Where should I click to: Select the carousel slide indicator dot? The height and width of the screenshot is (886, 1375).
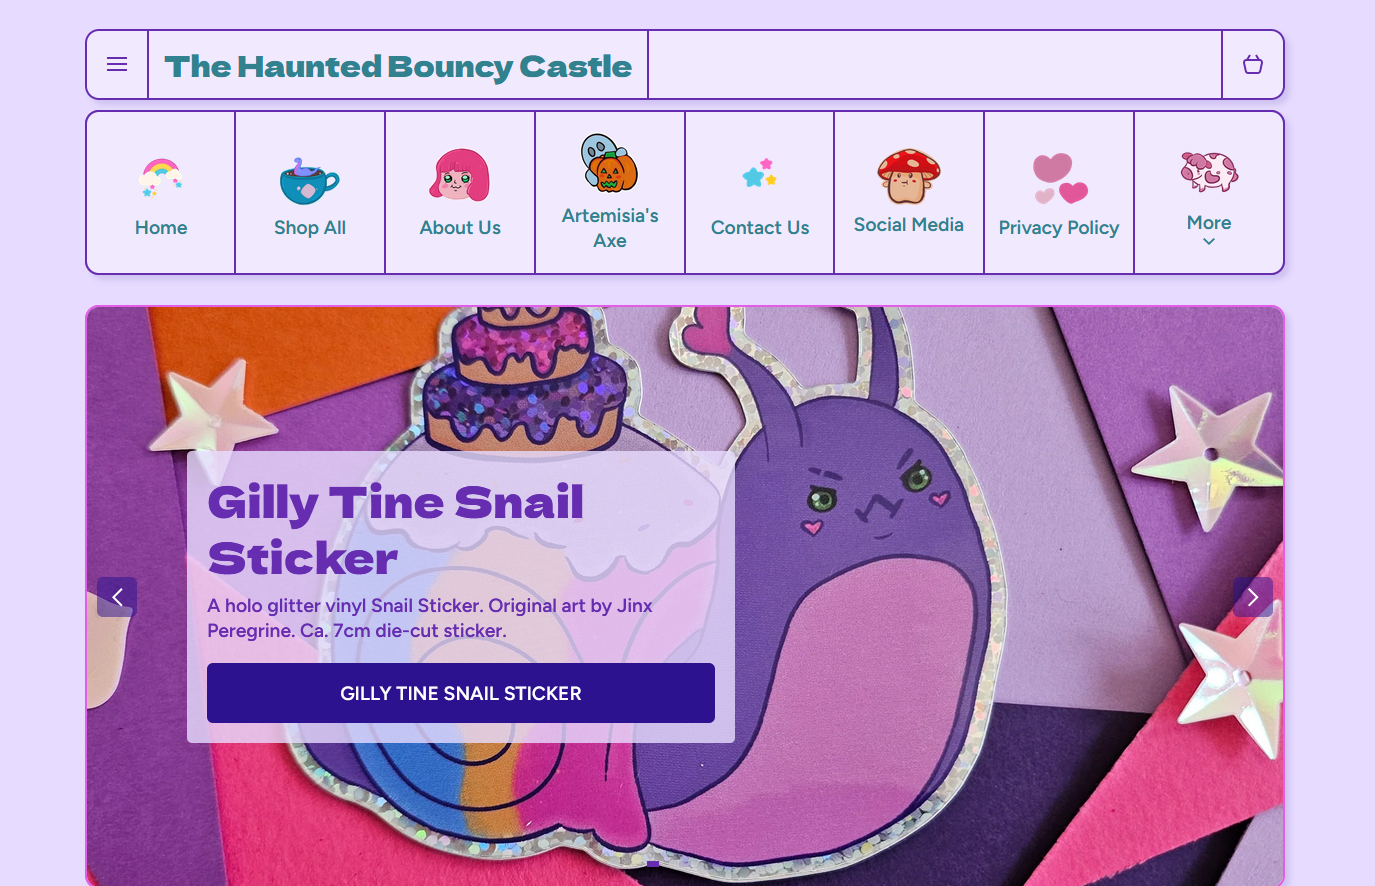[652, 864]
